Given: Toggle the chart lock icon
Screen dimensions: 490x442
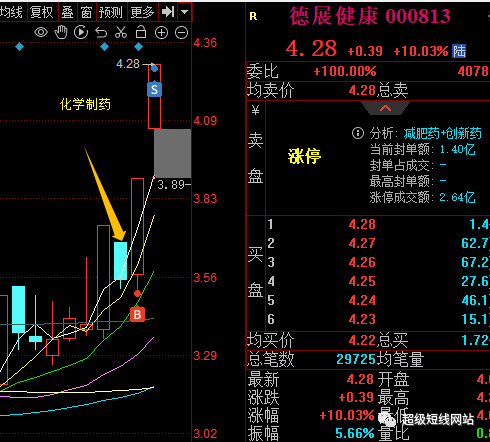Looking at the screenshot, I should click(141, 32).
